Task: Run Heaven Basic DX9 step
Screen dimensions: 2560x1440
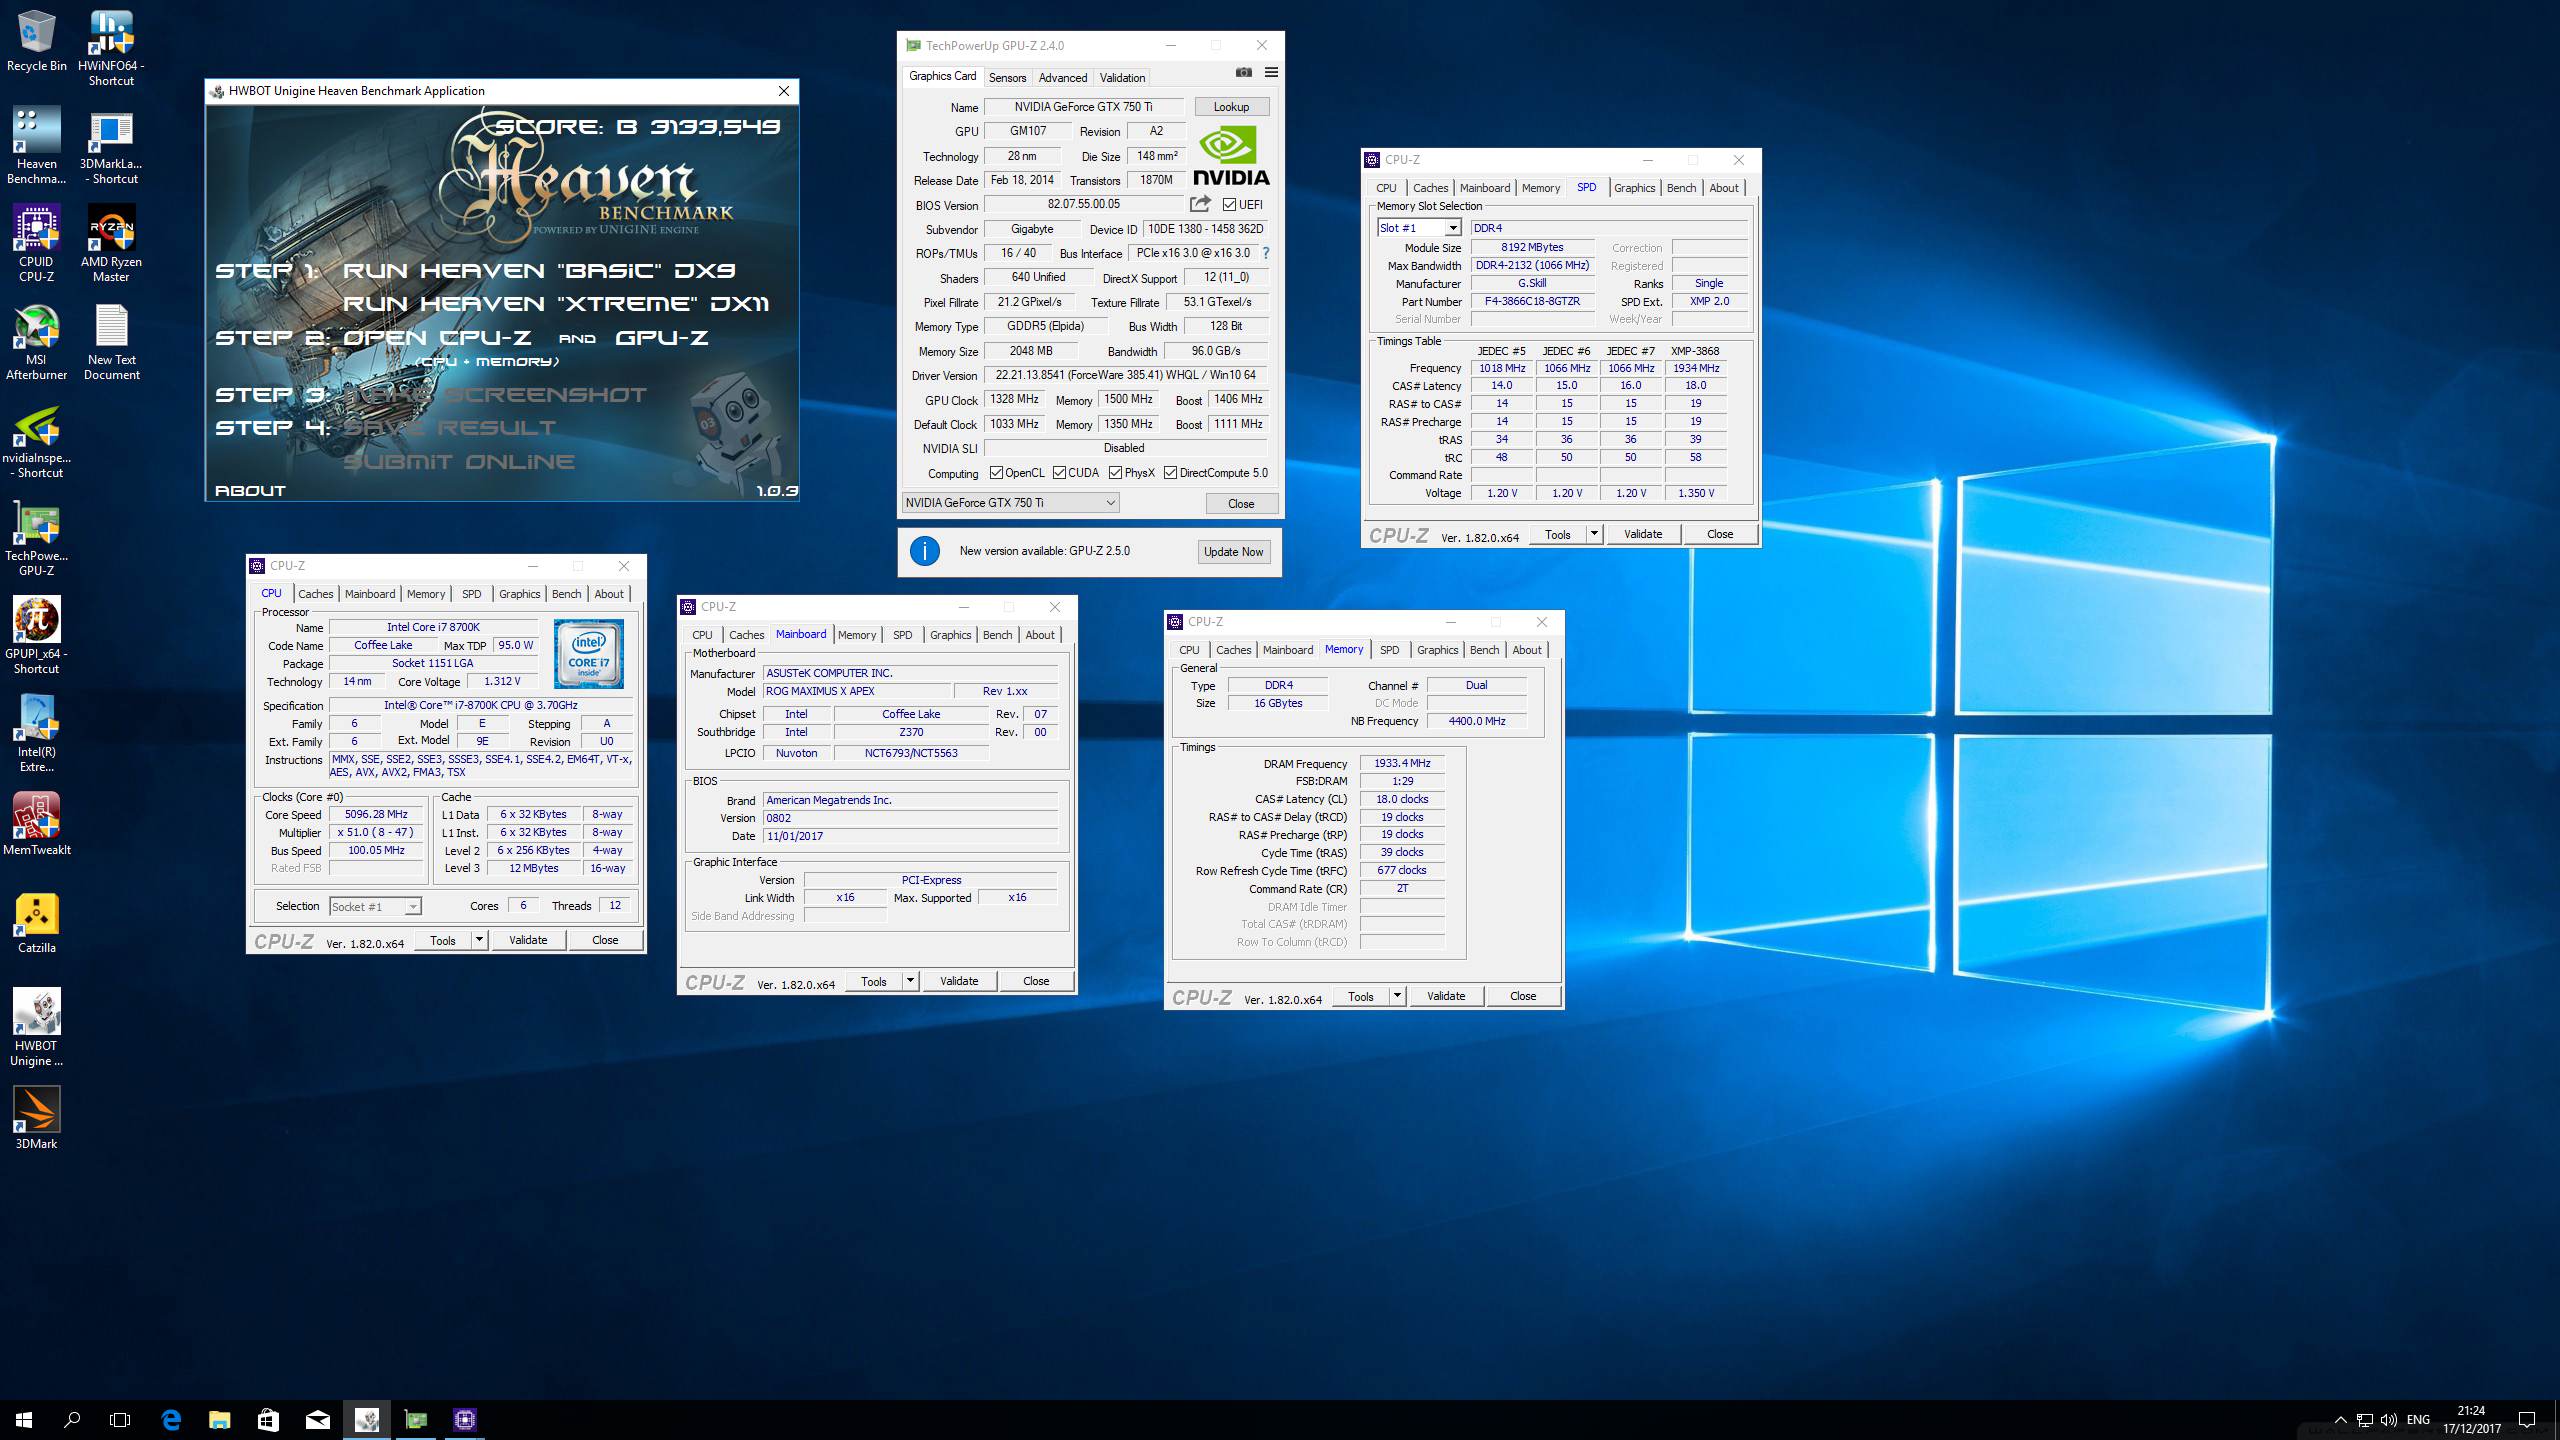Action: click(x=540, y=270)
